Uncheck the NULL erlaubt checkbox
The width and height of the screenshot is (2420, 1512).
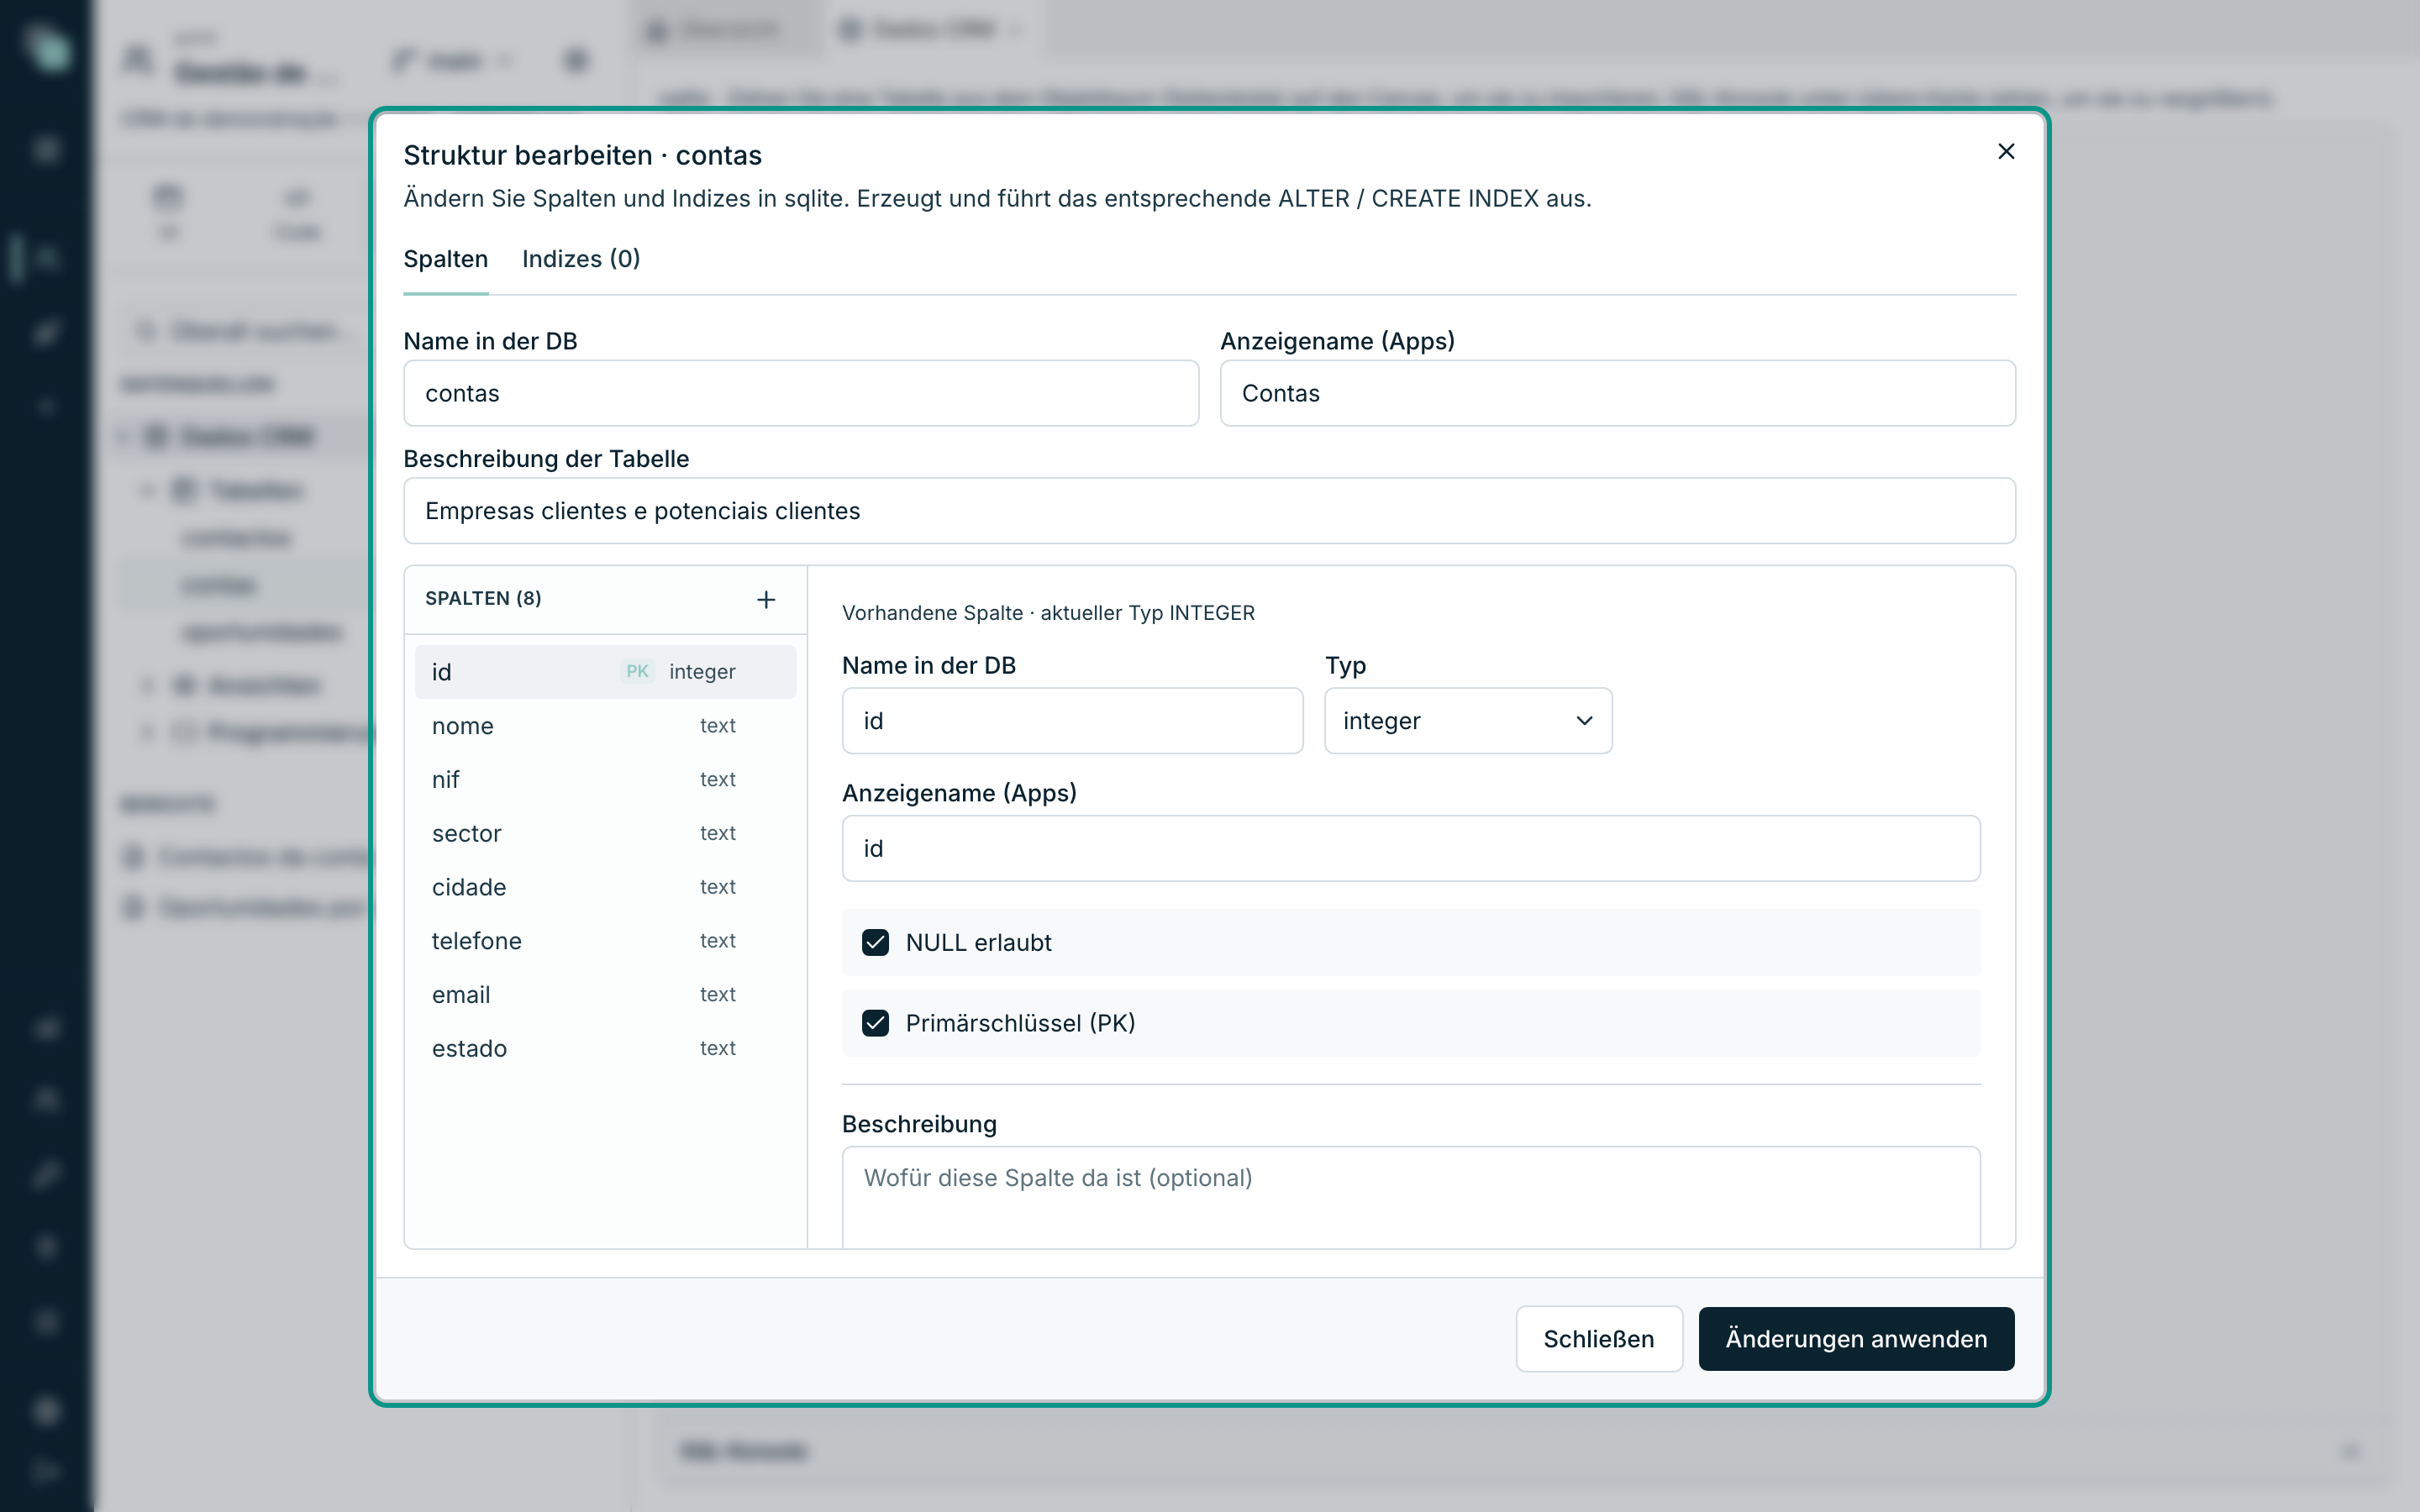coord(875,942)
